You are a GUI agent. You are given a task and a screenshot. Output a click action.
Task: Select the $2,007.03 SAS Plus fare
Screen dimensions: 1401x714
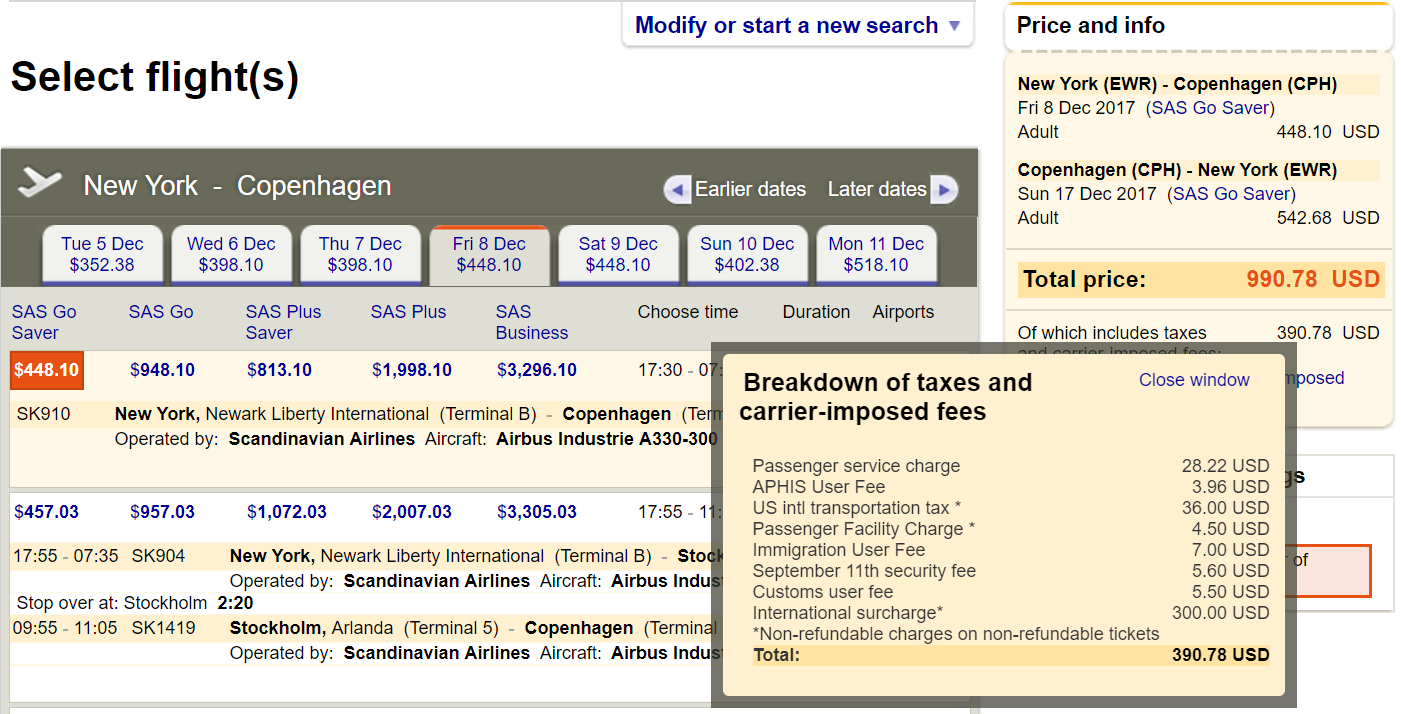coord(412,512)
